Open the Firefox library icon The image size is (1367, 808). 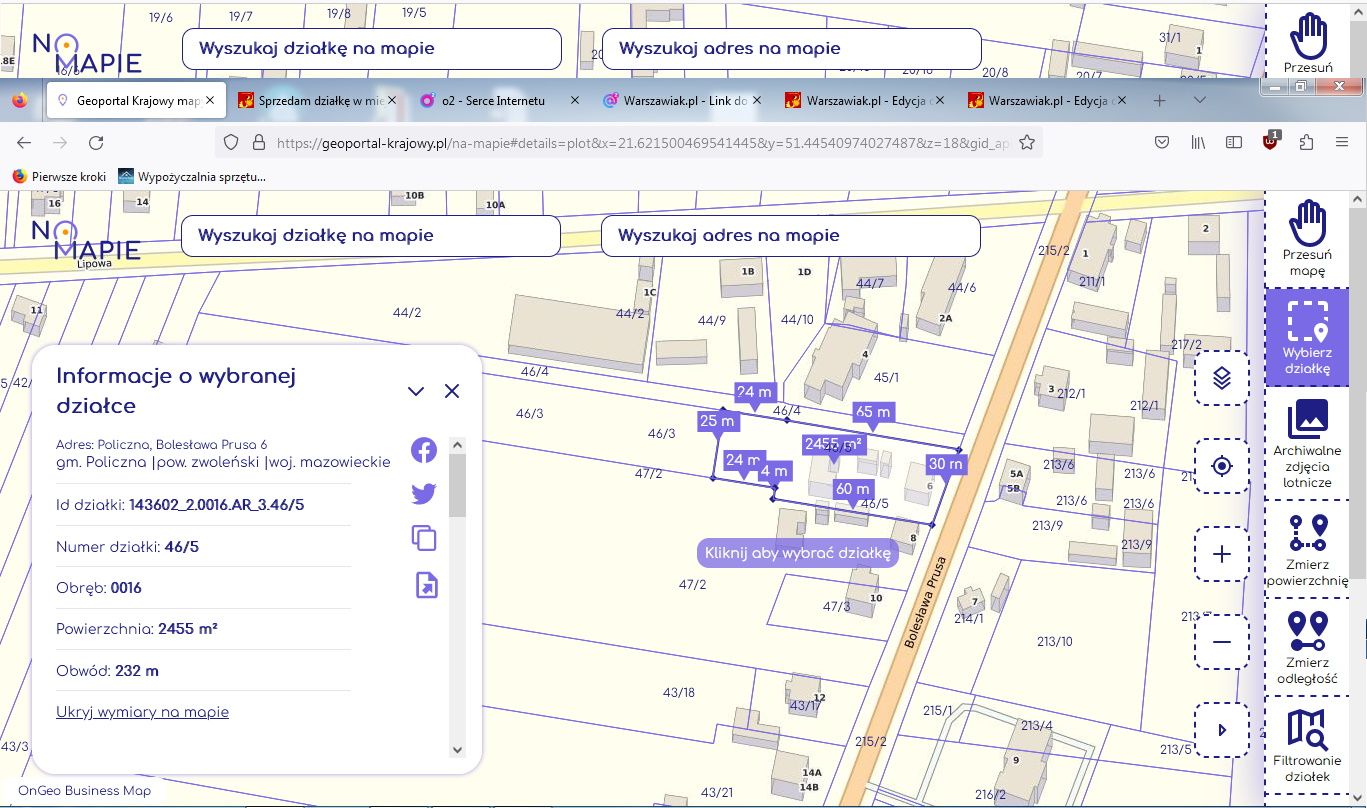1198,143
